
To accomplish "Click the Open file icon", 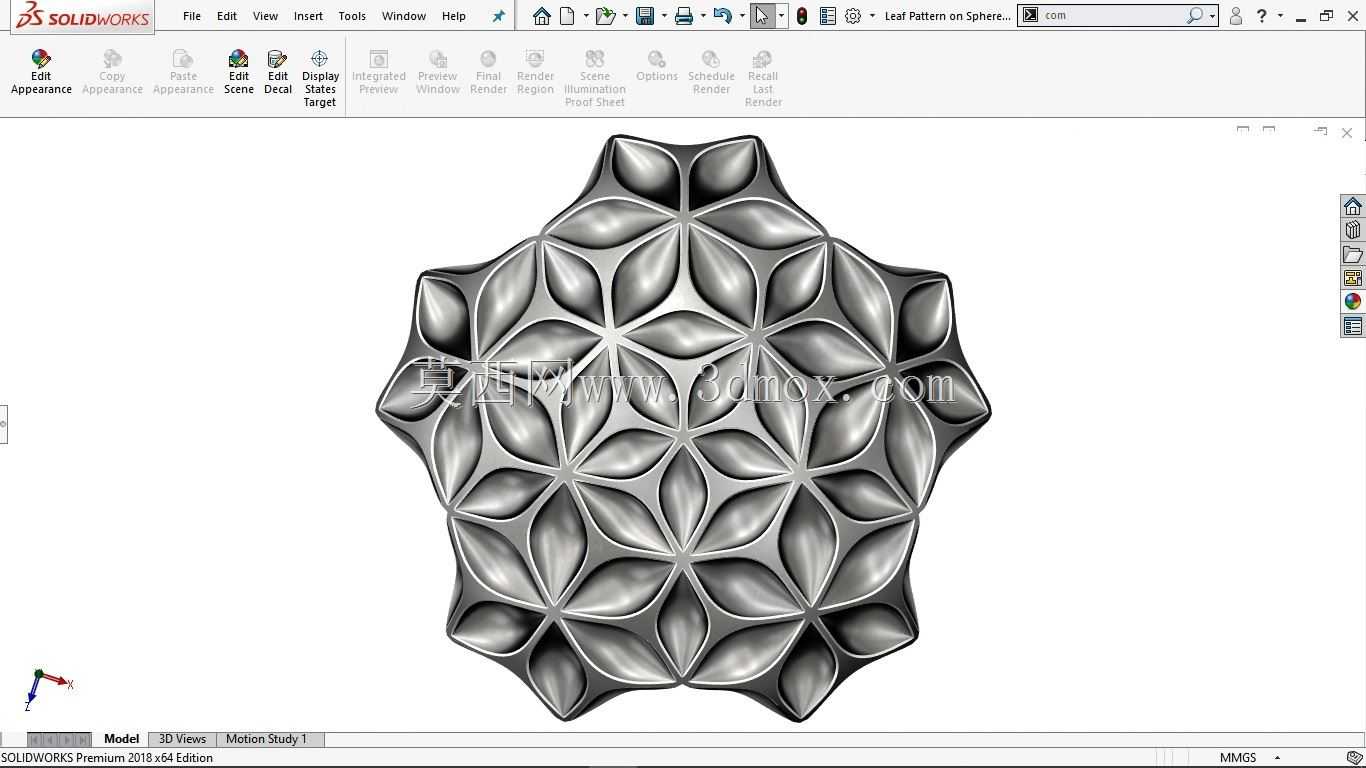I will (x=605, y=16).
